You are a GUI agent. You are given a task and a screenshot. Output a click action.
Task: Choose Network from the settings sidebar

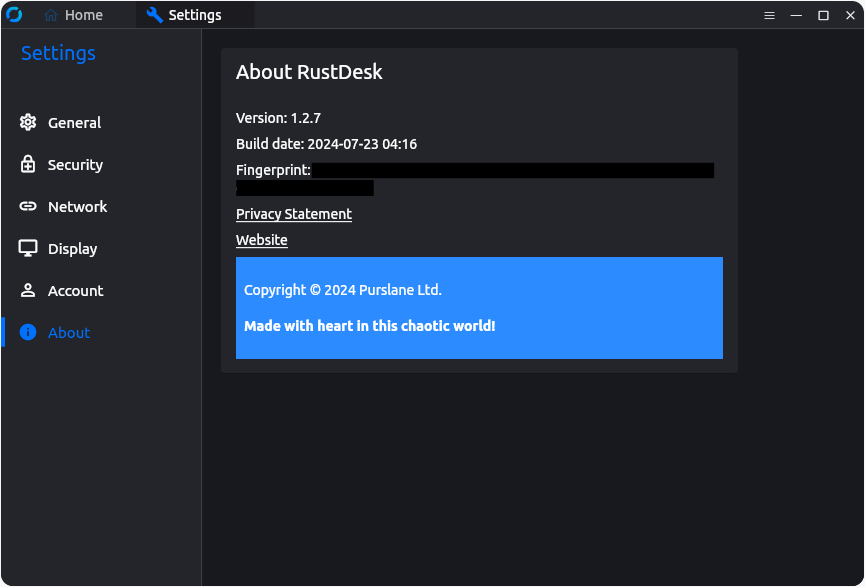[x=78, y=206]
